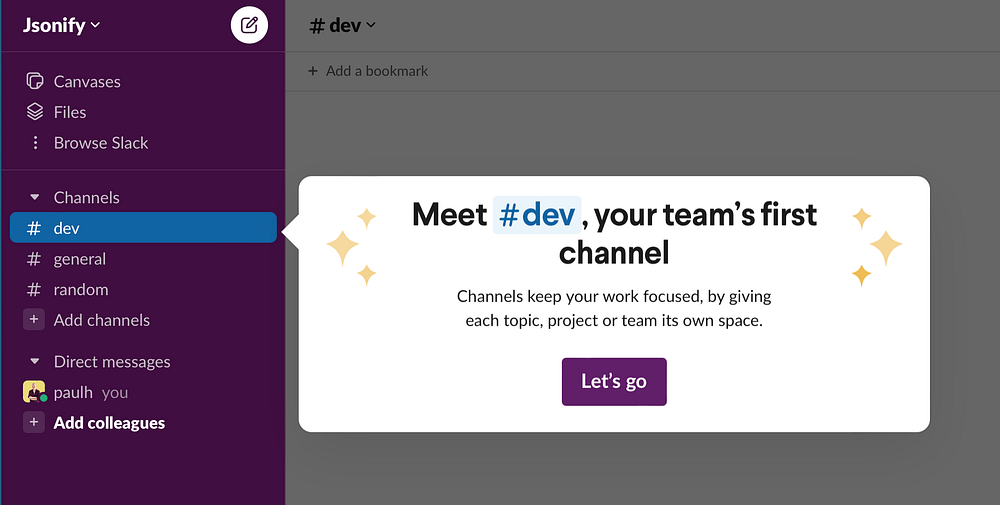Click the plus icon beside Add colleagues
The height and width of the screenshot is (505, 1000).
pos(34,423)
